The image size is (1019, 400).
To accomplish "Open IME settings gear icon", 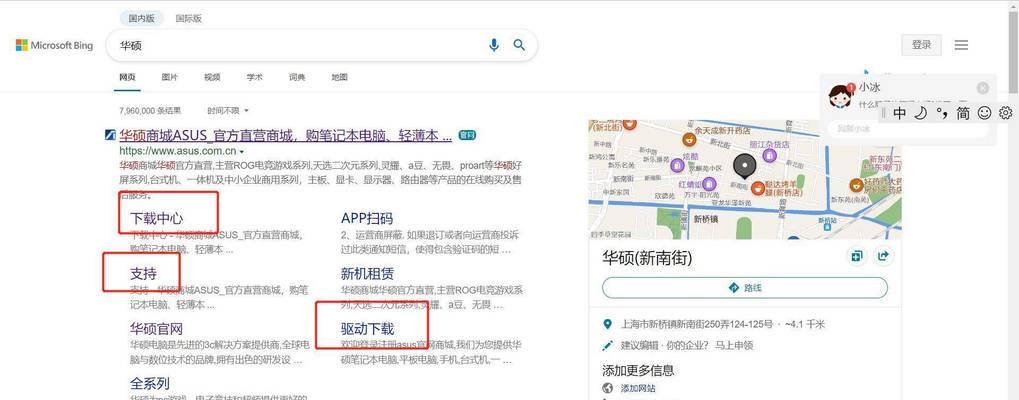I will click(x=1005, y=113).
